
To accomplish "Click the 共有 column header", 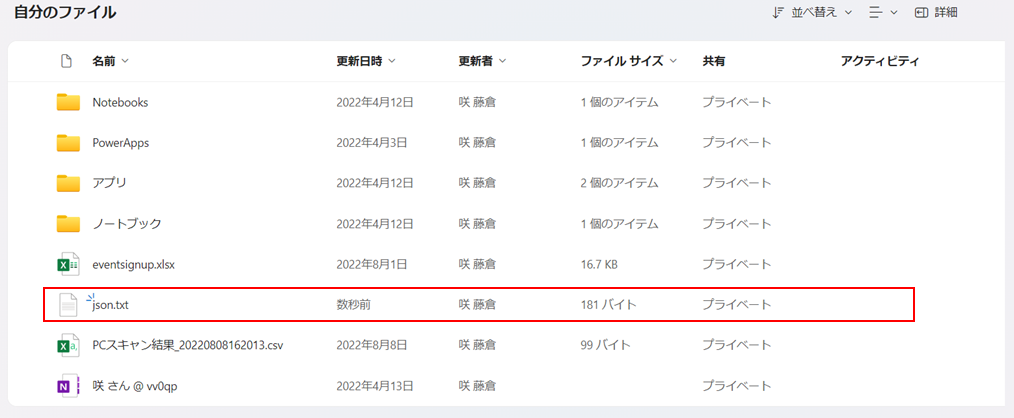I will (x=714, y=61).
